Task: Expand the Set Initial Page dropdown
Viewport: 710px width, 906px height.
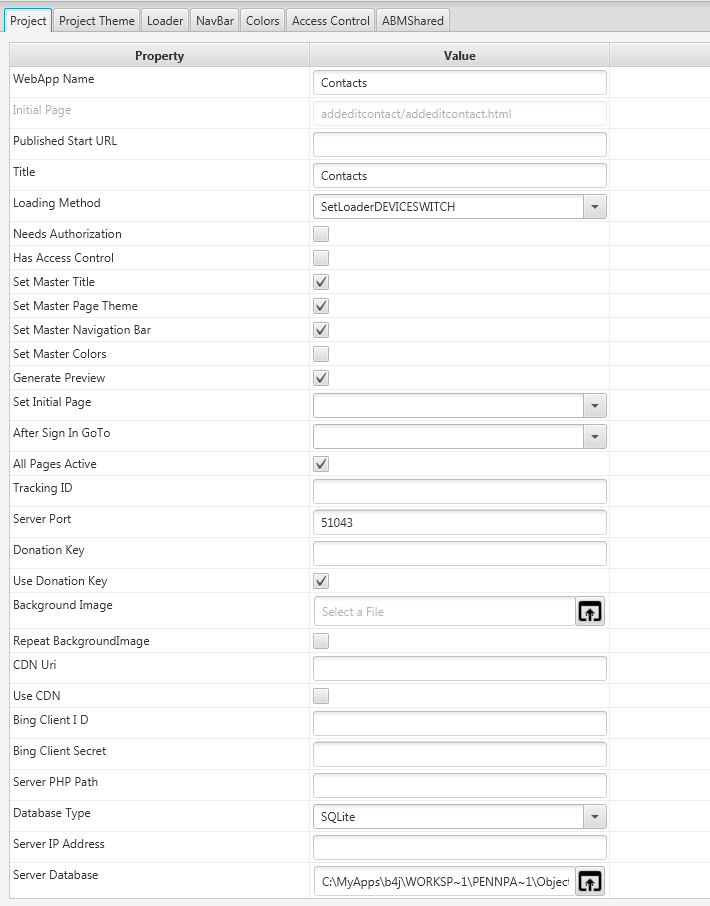Action: [x=595, y=405]
